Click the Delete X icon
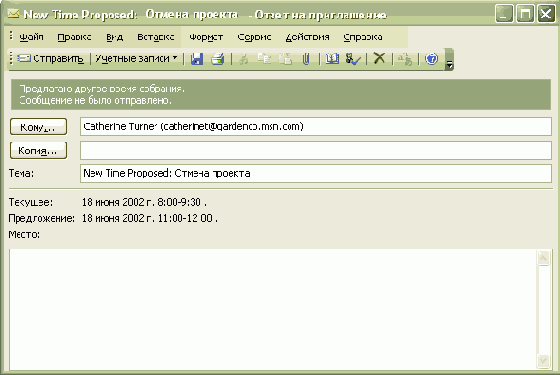The height and width of the screenshot is (375, 560). (379, 58)
